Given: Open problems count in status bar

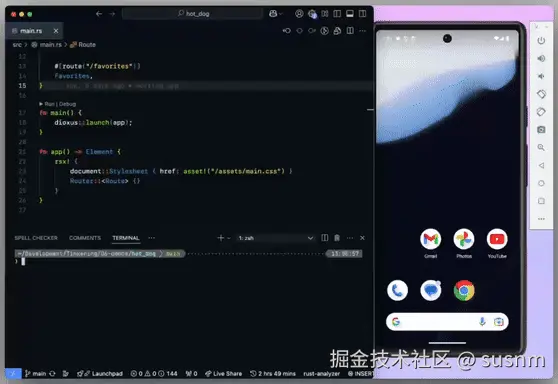Looking at the screenshot, I should pyautogui.click(x=154, y=374).
